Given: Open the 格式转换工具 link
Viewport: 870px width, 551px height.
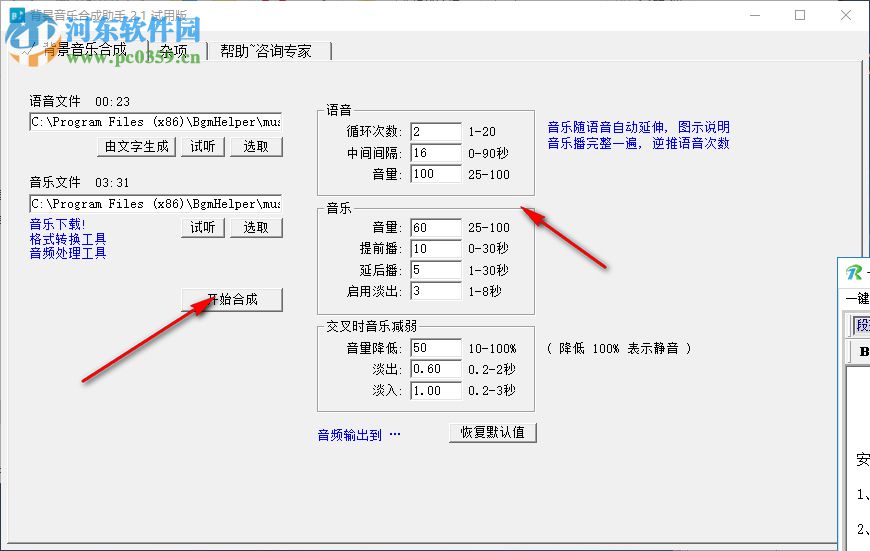Looking at the screenshot, I should (x=68, y=239).
